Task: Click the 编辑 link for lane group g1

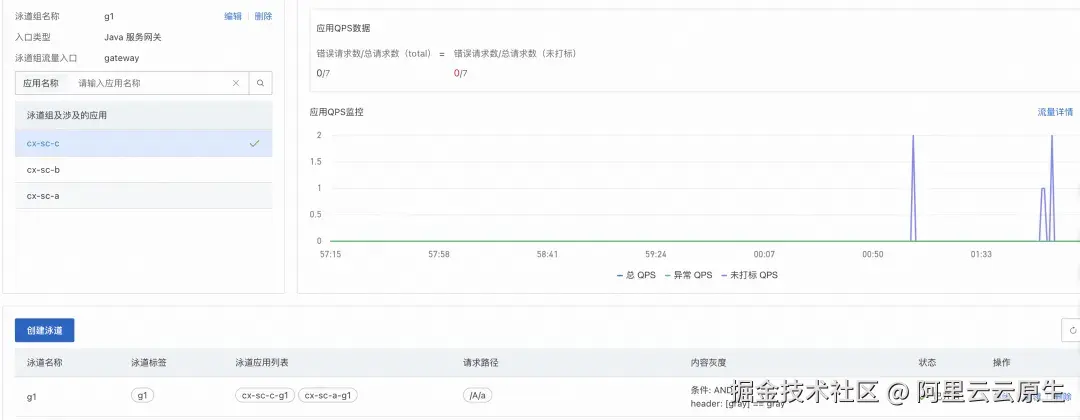Action: [x=233, y=17]
